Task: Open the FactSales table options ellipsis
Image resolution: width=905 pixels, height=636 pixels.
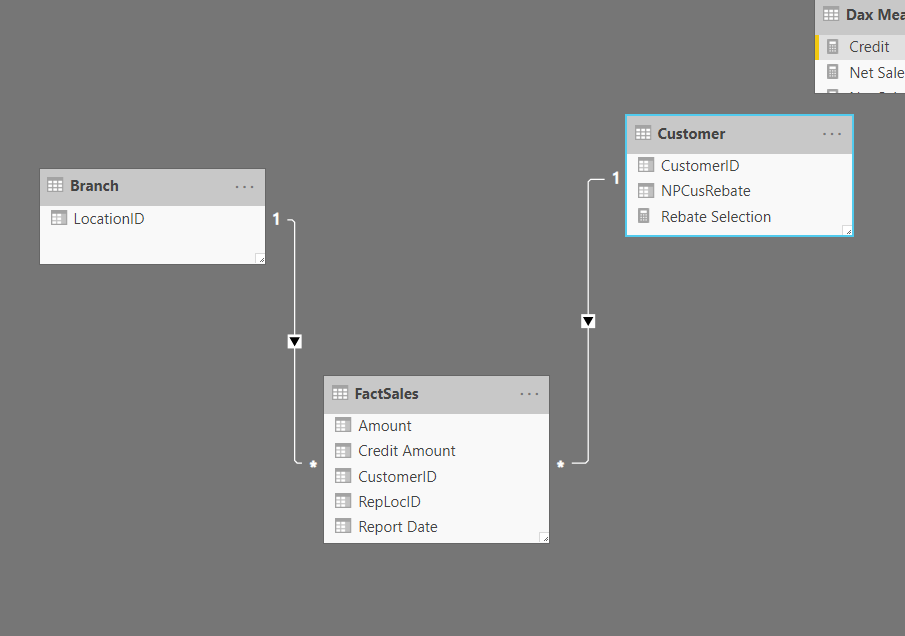Action: click(529, 394)
